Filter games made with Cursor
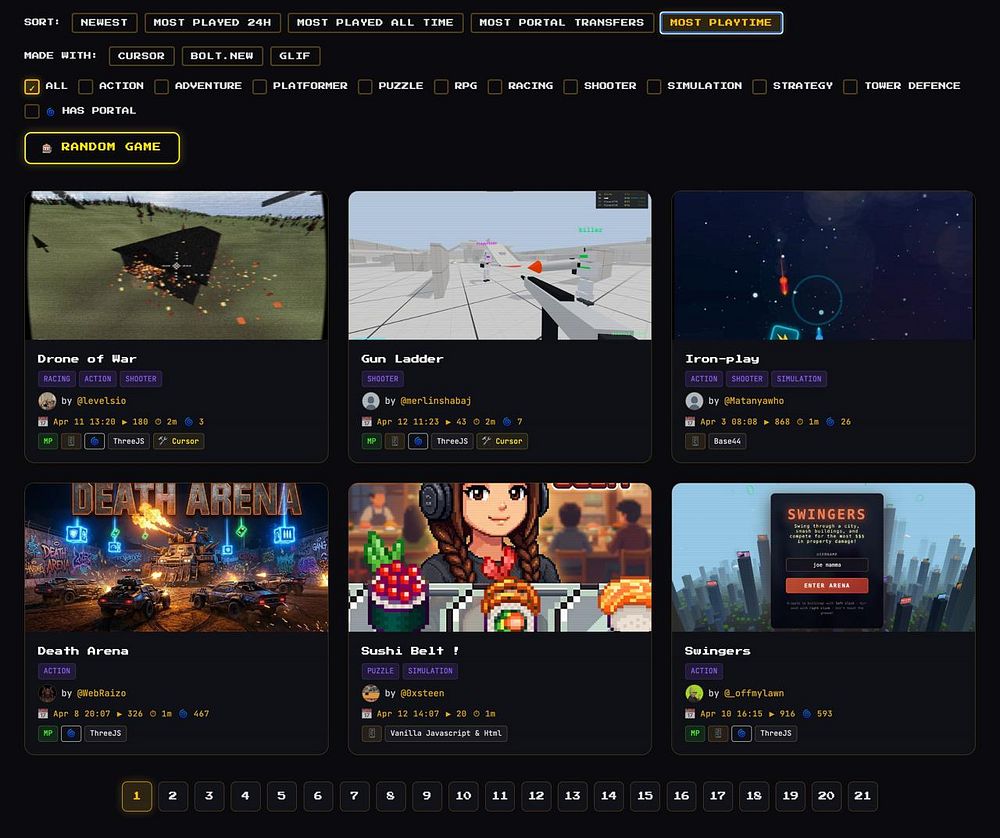 pos(141,56)
